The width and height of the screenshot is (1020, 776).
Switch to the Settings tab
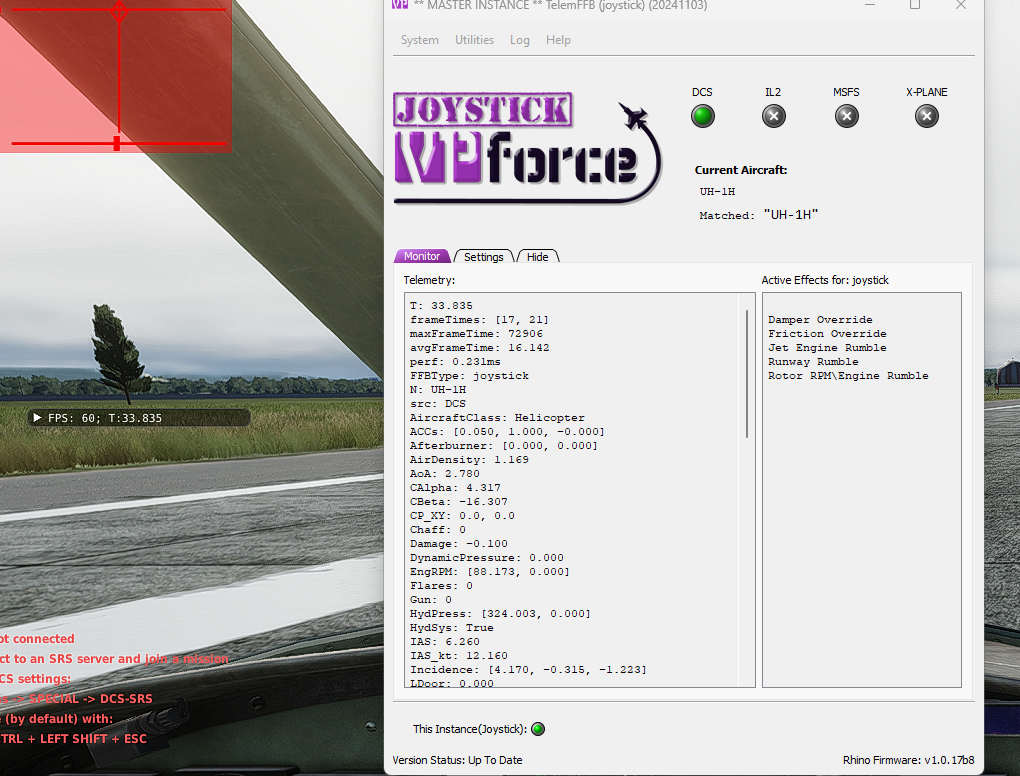pos(483,257)
